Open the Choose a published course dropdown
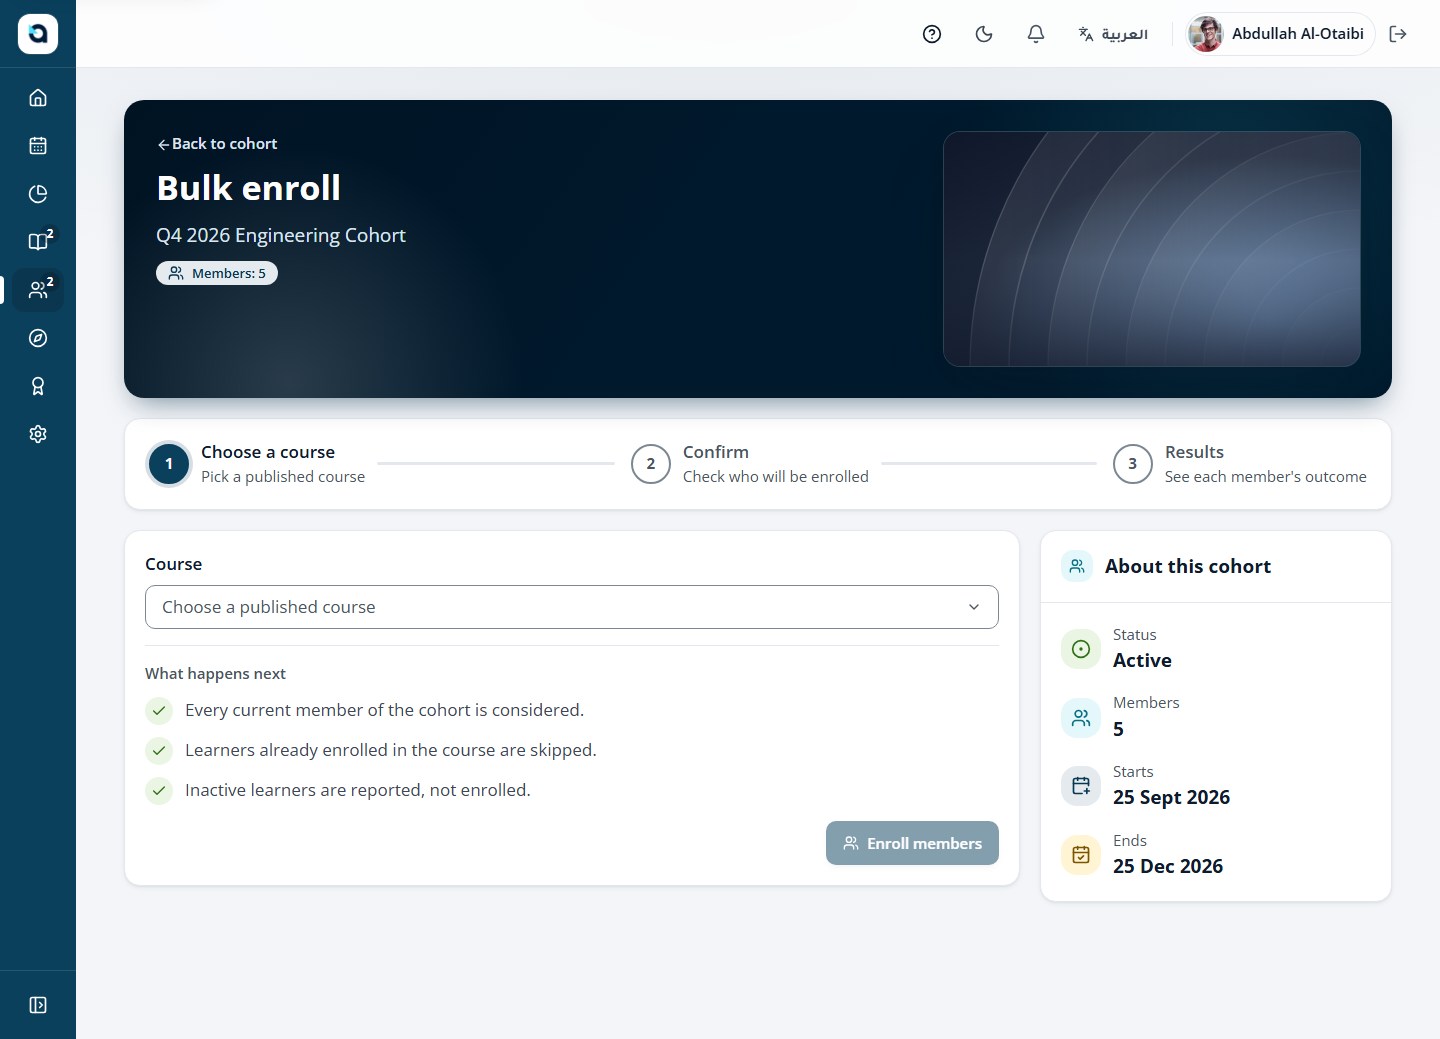The width and height of the screenshot is (1440, 1039). (572, 607)
